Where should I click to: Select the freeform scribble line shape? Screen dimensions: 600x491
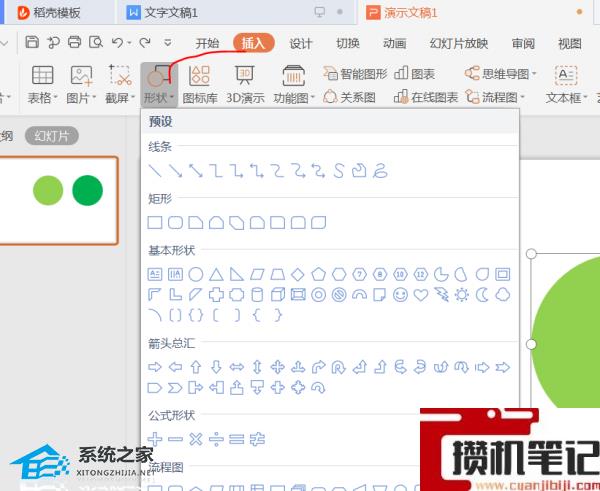[x=380, y=171]
